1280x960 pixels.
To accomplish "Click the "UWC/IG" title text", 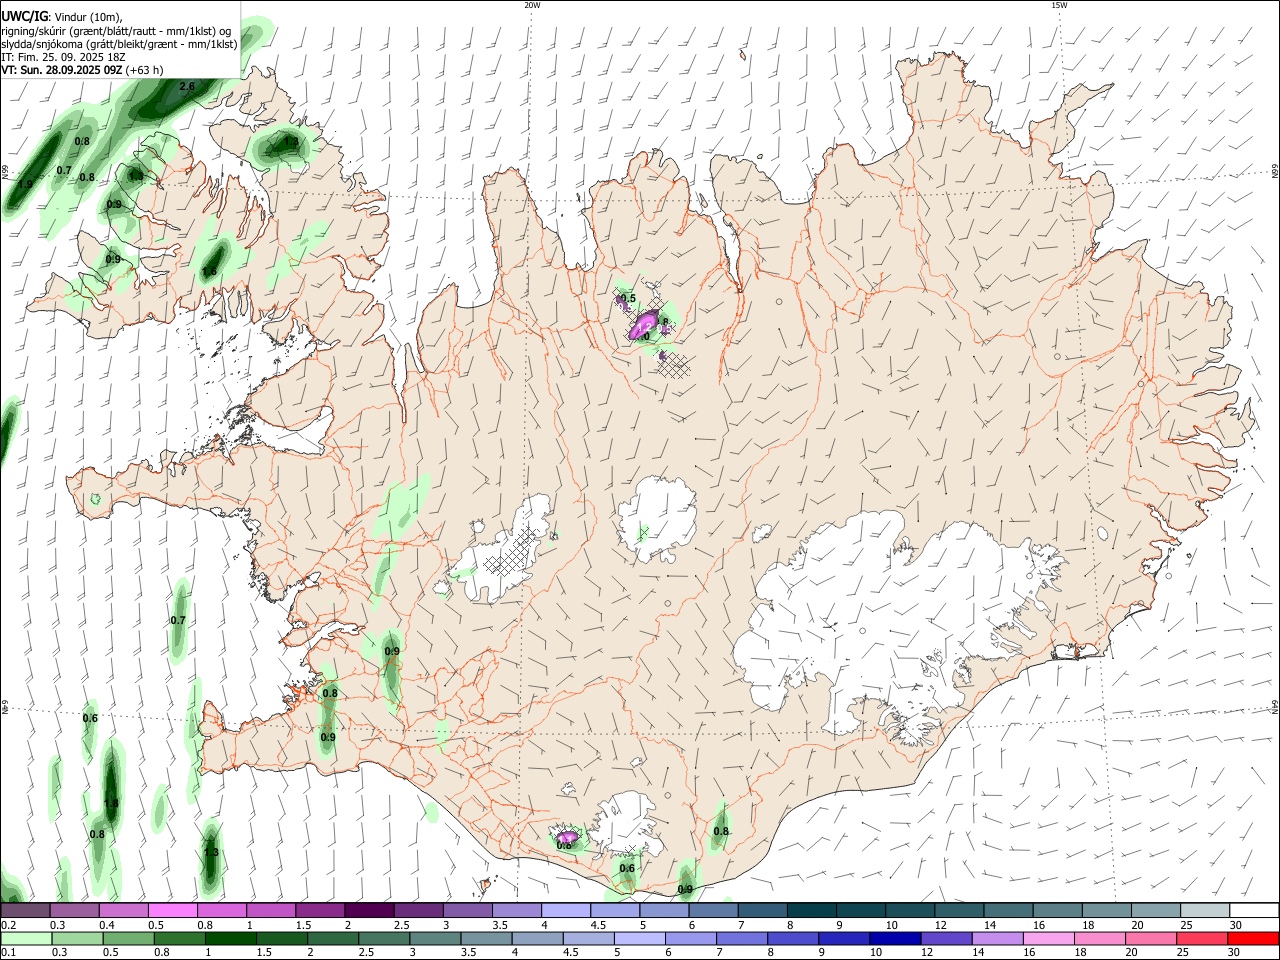I will tap(24, 15).
